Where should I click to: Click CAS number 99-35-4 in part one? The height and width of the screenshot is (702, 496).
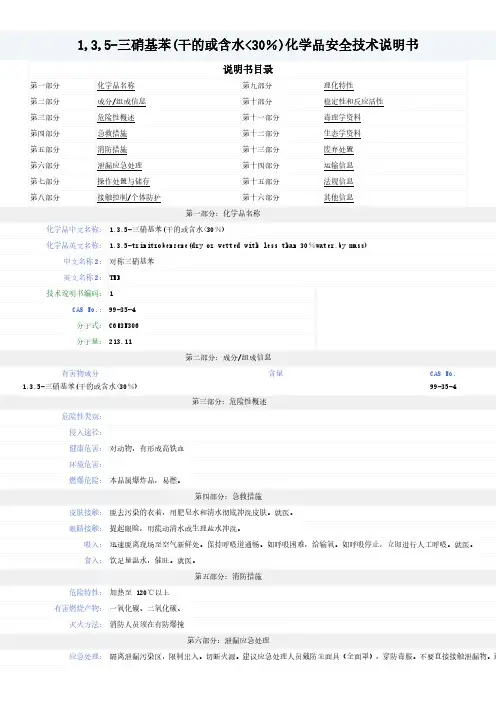coord(122,309)
